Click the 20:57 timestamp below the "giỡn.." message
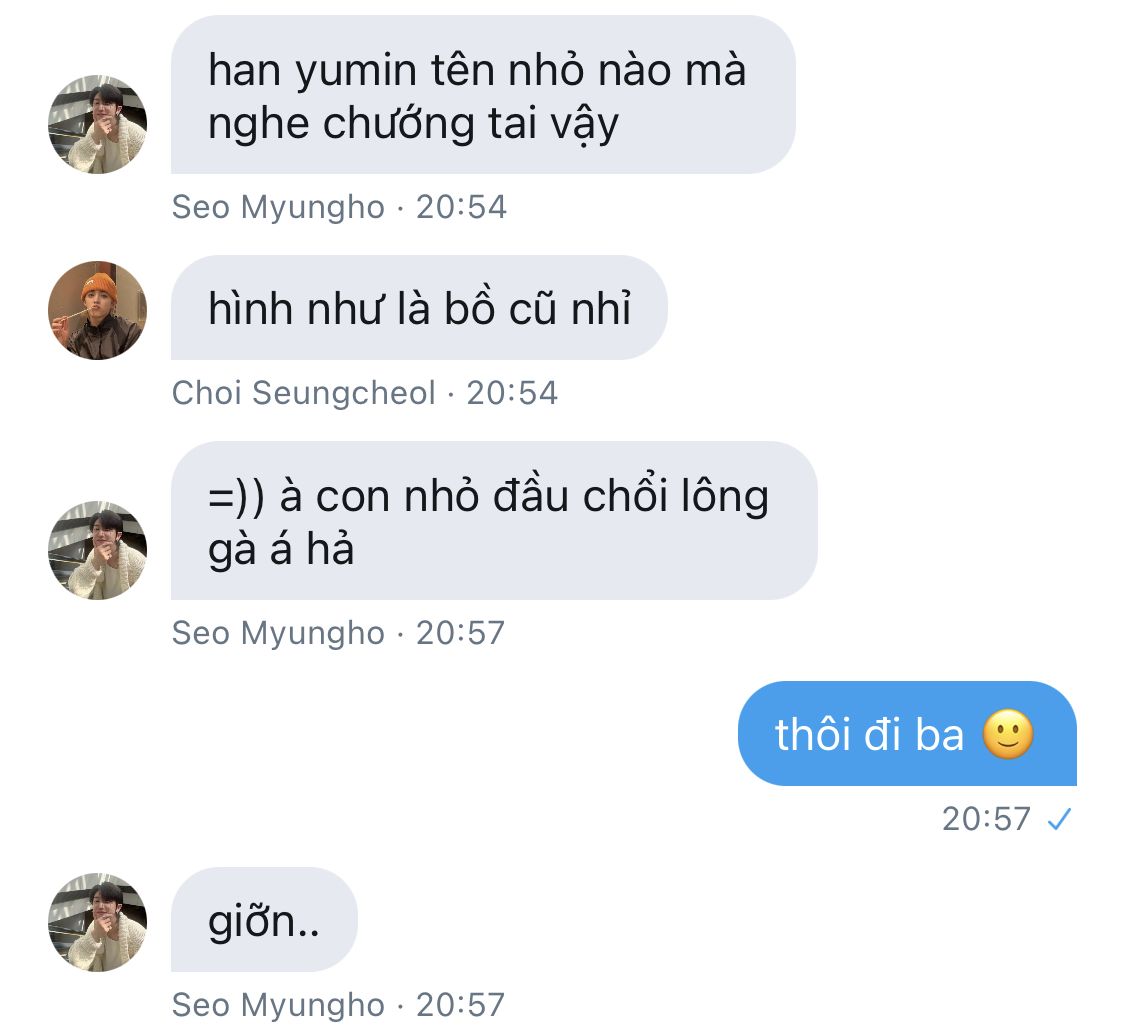1125x1031 pixels. [x=461, y=1005]
